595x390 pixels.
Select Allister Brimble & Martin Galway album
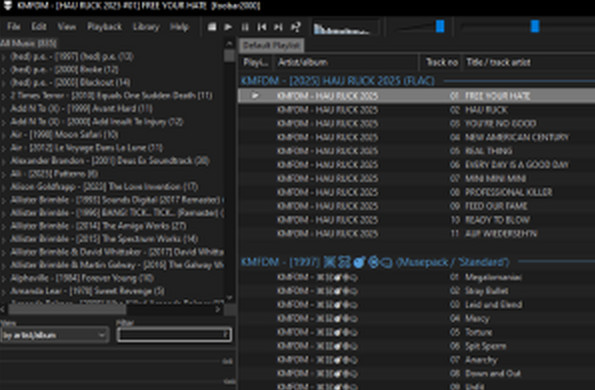click(x=117, y=264)
